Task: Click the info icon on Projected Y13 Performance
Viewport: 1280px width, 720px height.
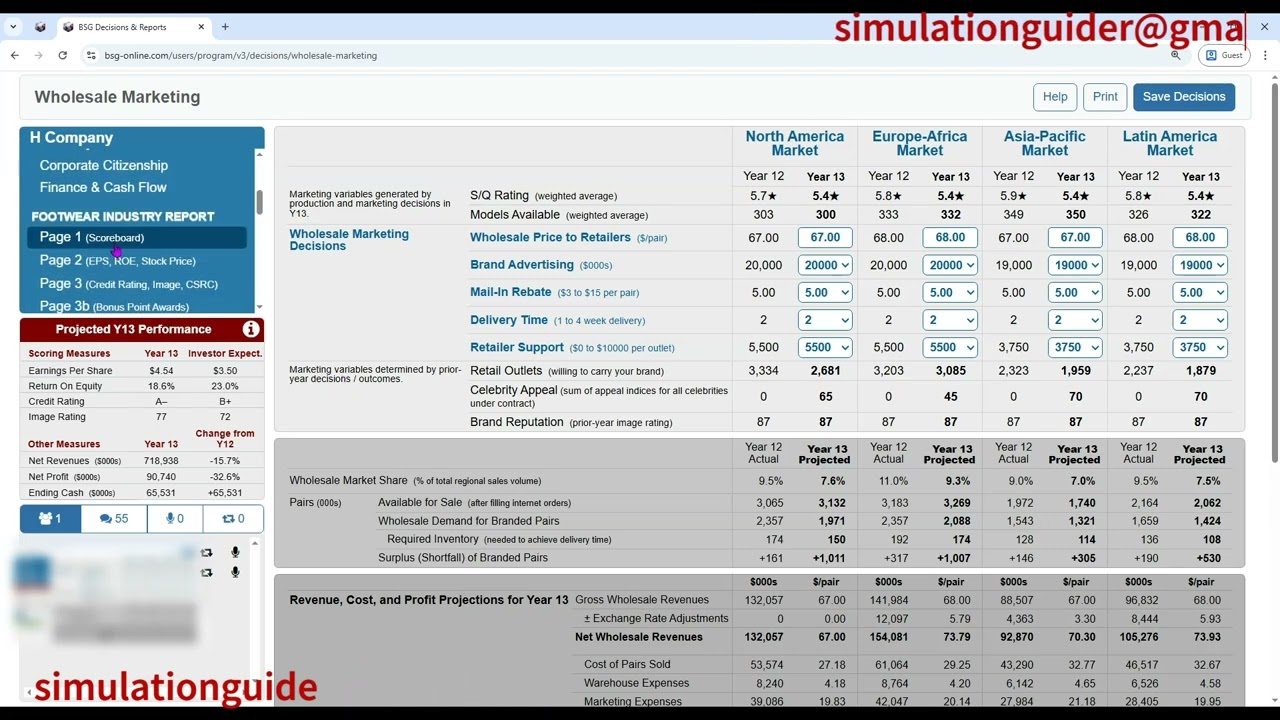Action: pyautogui.click(x=251, y=329)
